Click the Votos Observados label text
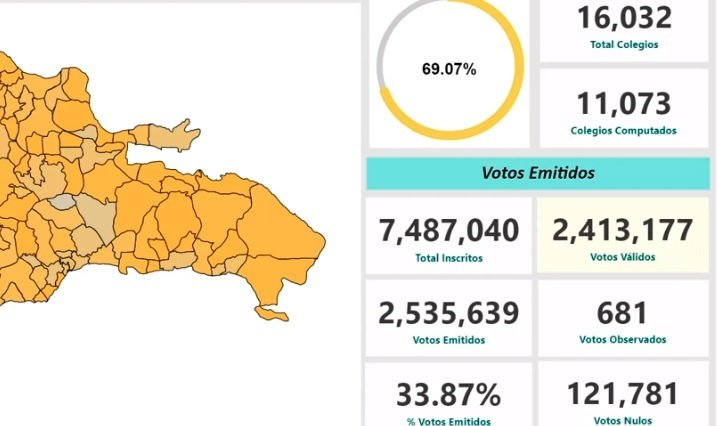 point(622,340)
